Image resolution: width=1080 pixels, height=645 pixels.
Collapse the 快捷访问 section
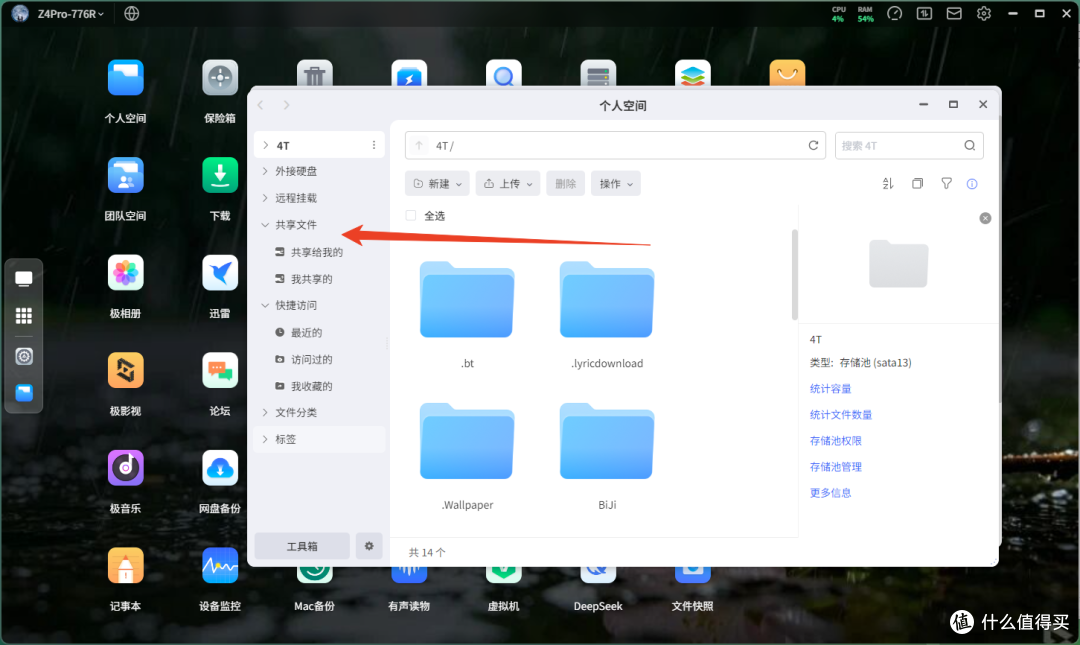coord(265,305)
